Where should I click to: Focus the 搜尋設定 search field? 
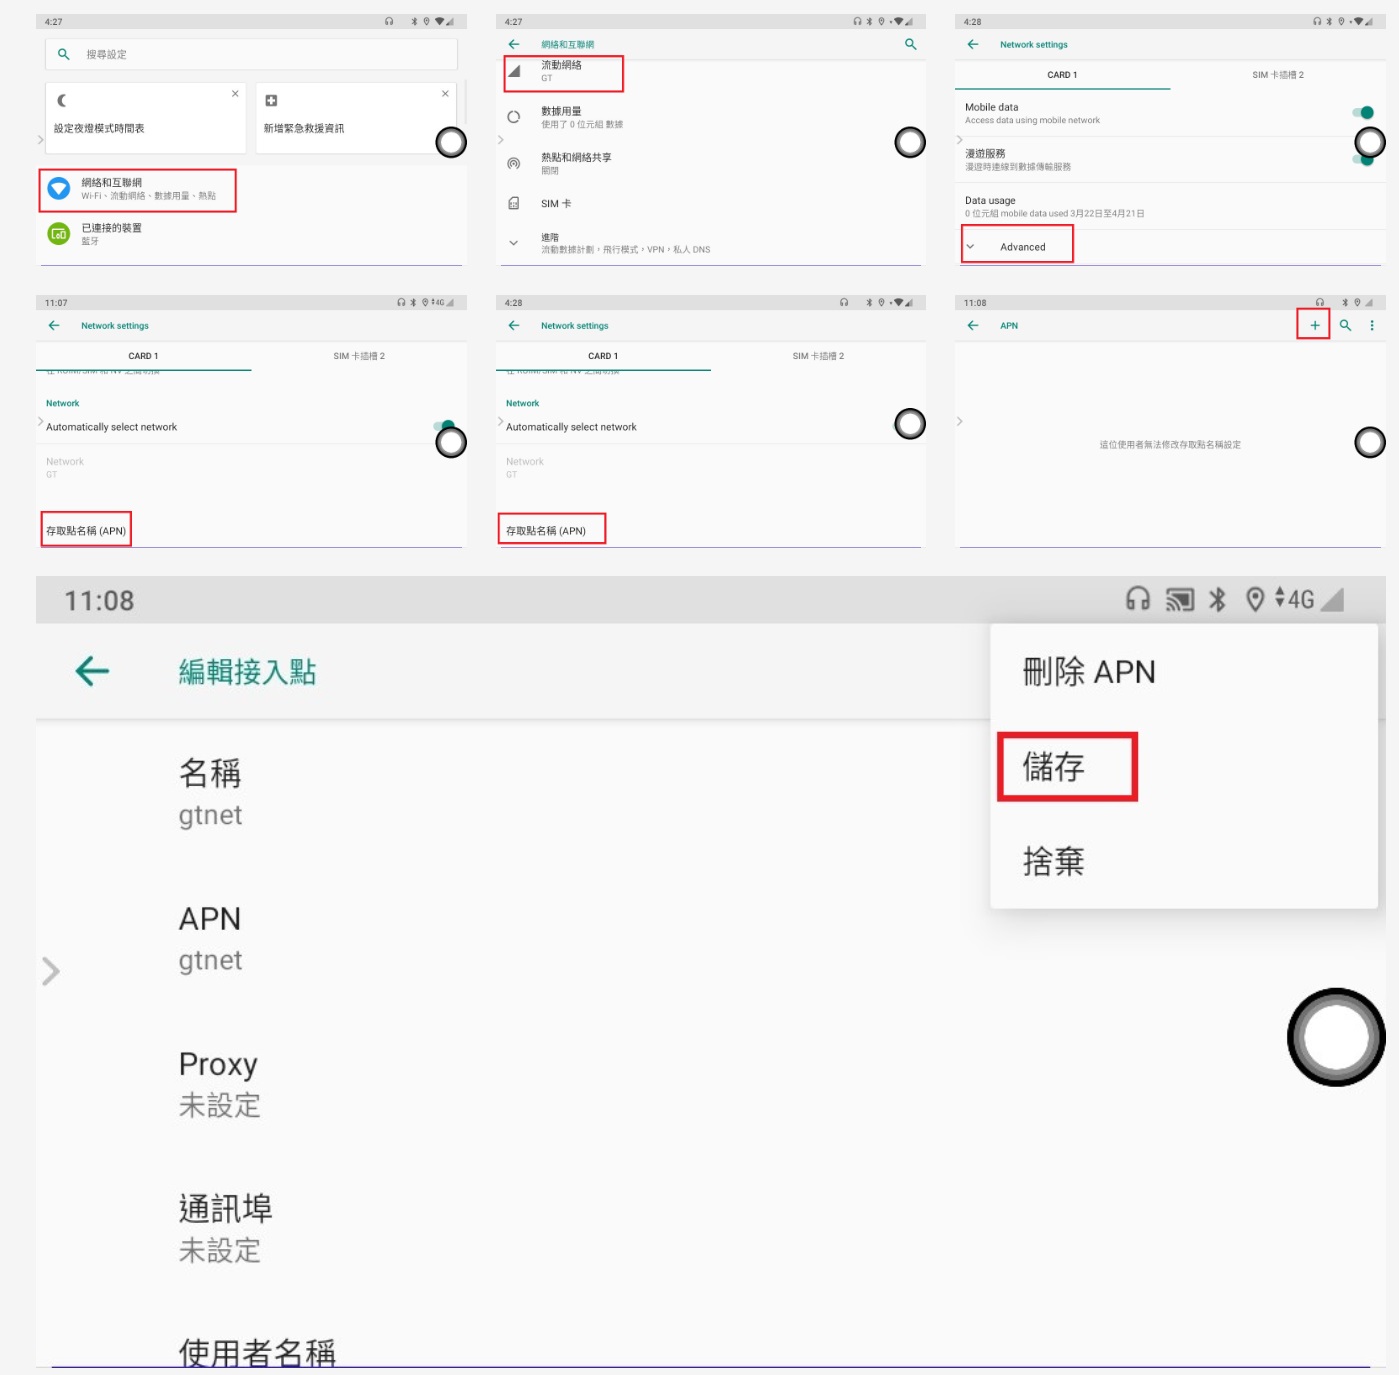(x=251, y=54)
